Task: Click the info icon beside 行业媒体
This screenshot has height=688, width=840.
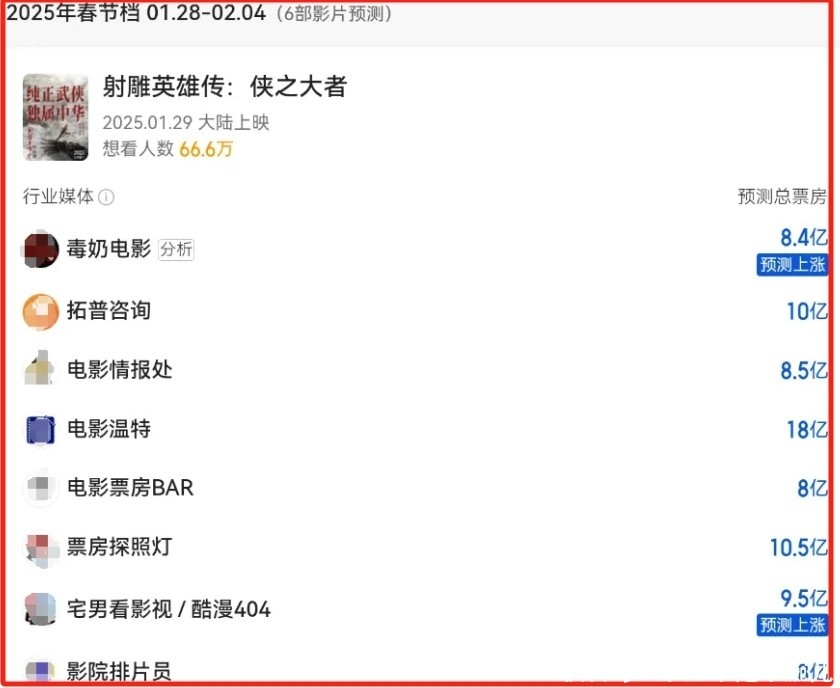Action: point(107,197)
